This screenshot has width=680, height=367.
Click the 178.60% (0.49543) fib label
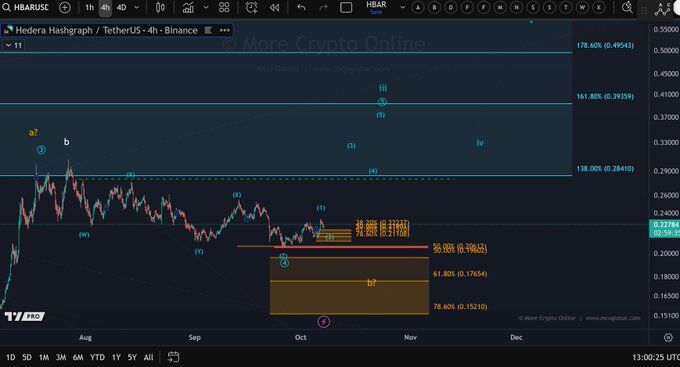point(605,46)
